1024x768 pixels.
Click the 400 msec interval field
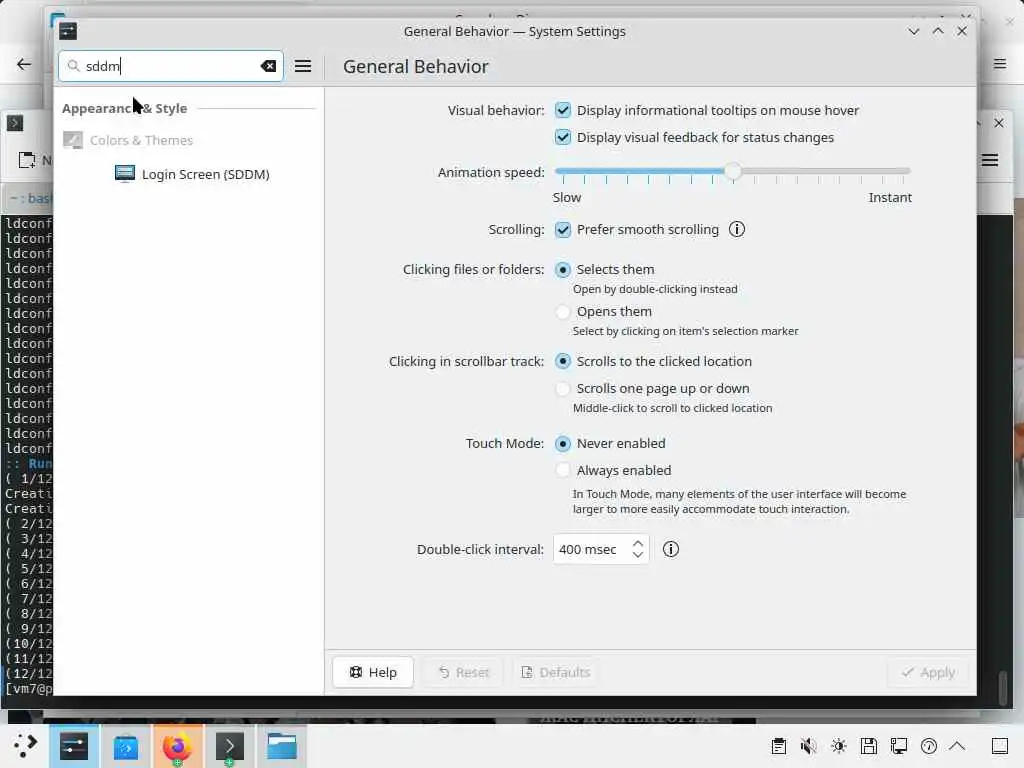tap(601, 549)
